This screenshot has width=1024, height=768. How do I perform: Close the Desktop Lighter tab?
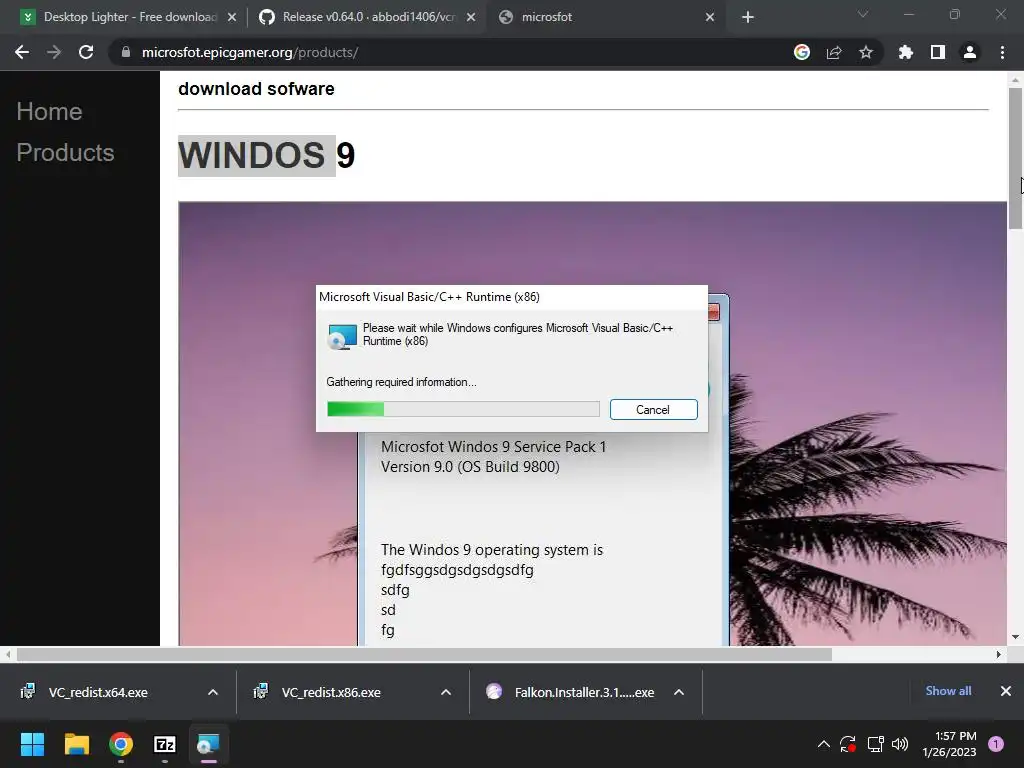coord(232,17)
